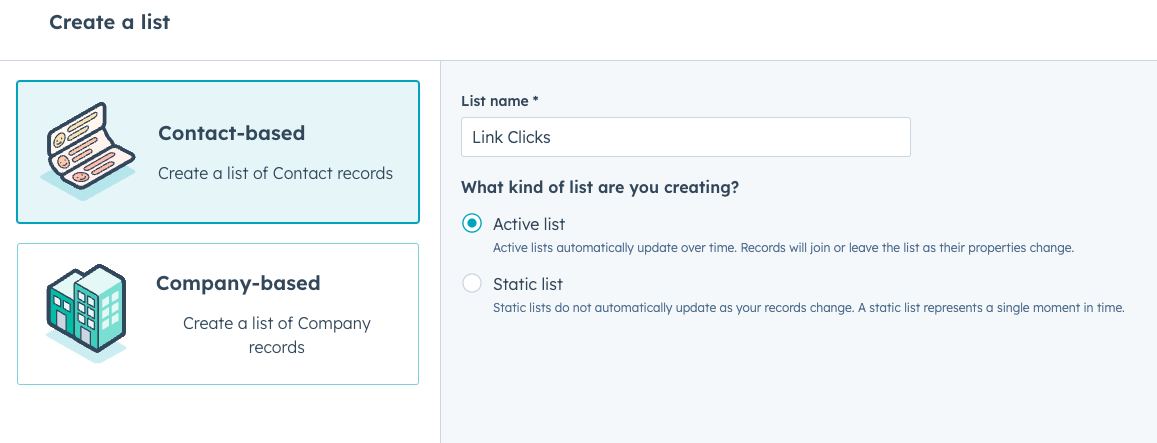
Task: Click the Static list label text
Action: pos(528,284)
